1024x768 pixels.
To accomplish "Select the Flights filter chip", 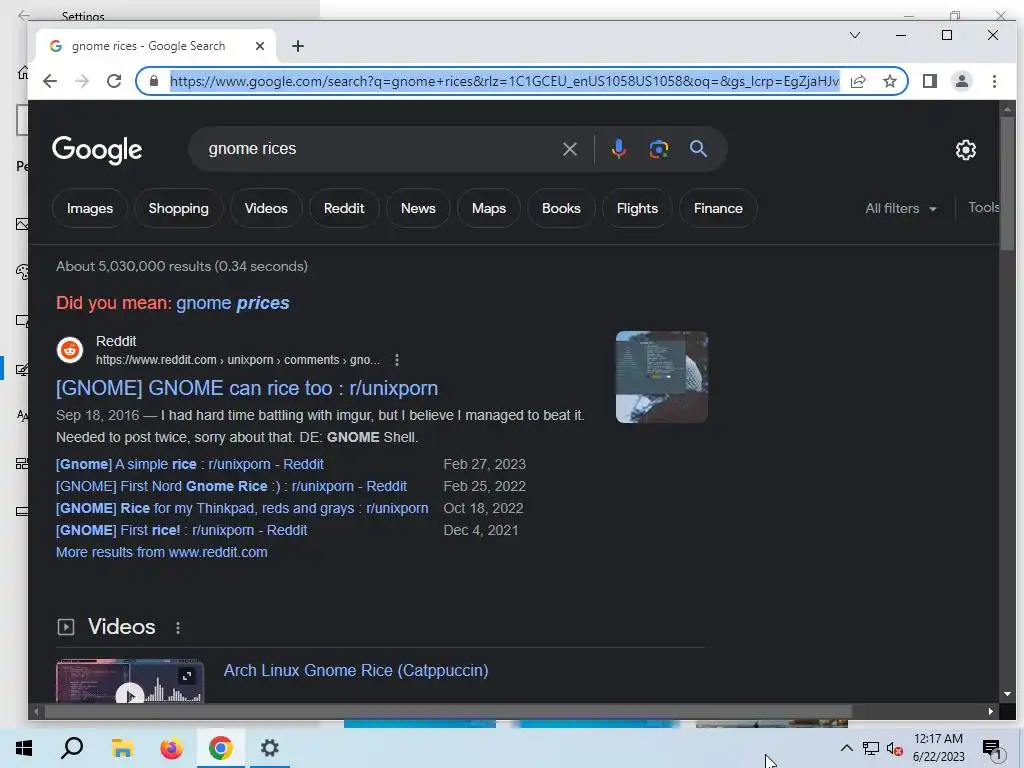I will tap(637, 208).
